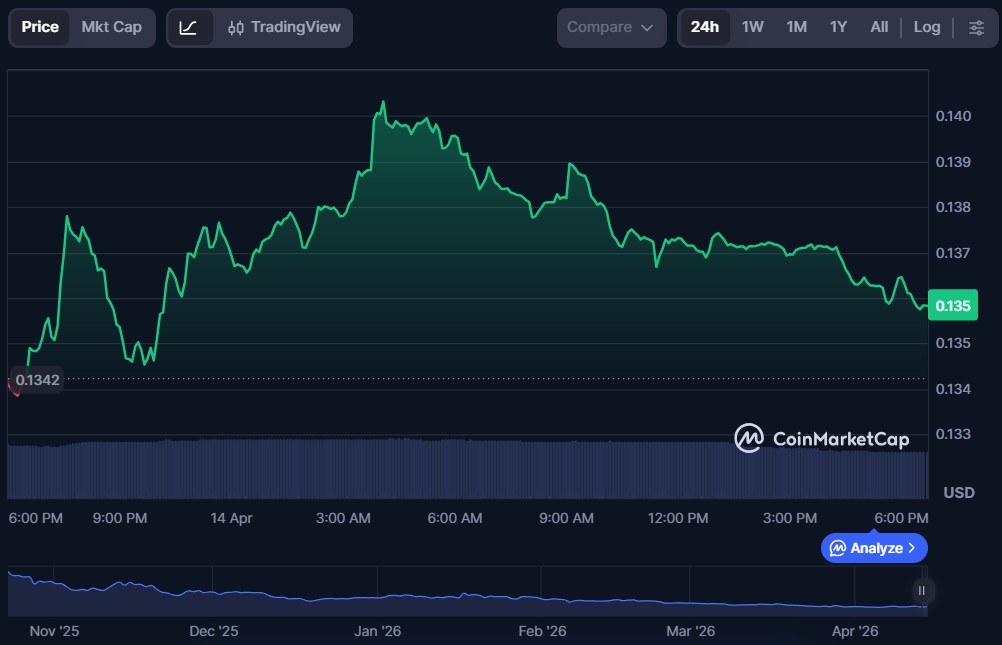Switch to Mkt Cap view
1002x645 pixels.
click(111, 28)
